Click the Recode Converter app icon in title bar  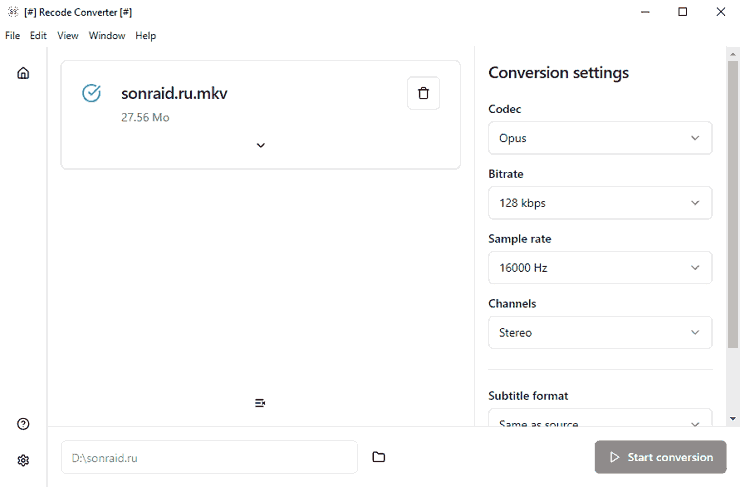(x=13, y=12)
